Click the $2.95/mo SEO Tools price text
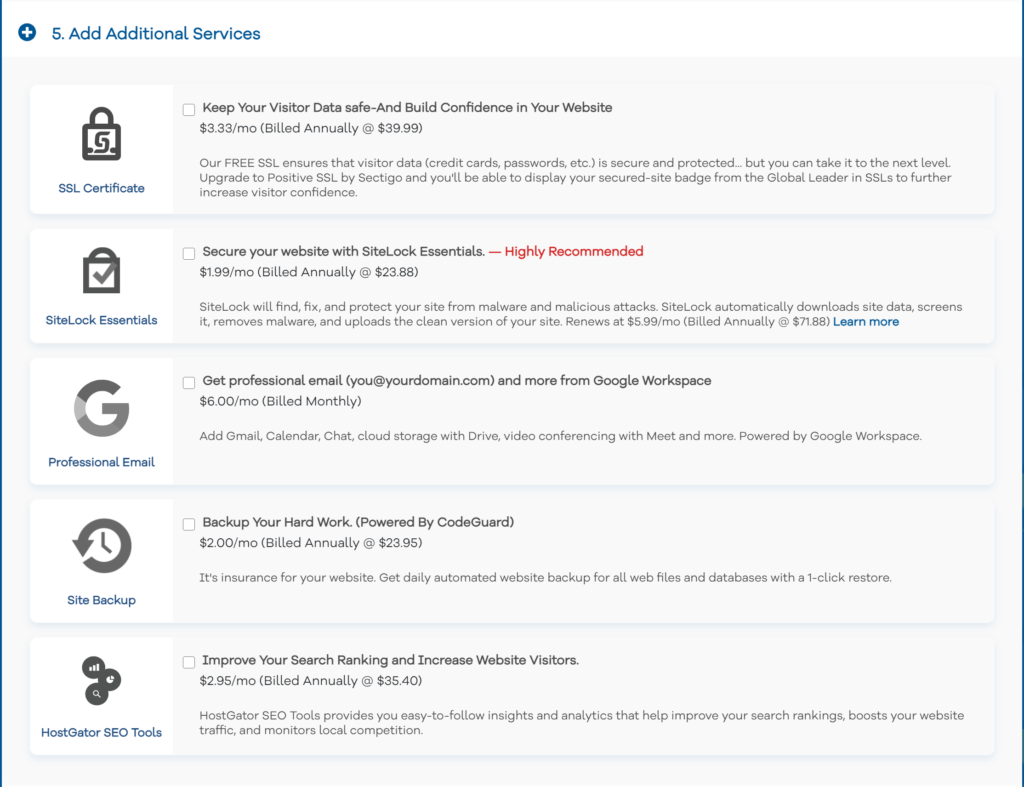 pos(311,681)
